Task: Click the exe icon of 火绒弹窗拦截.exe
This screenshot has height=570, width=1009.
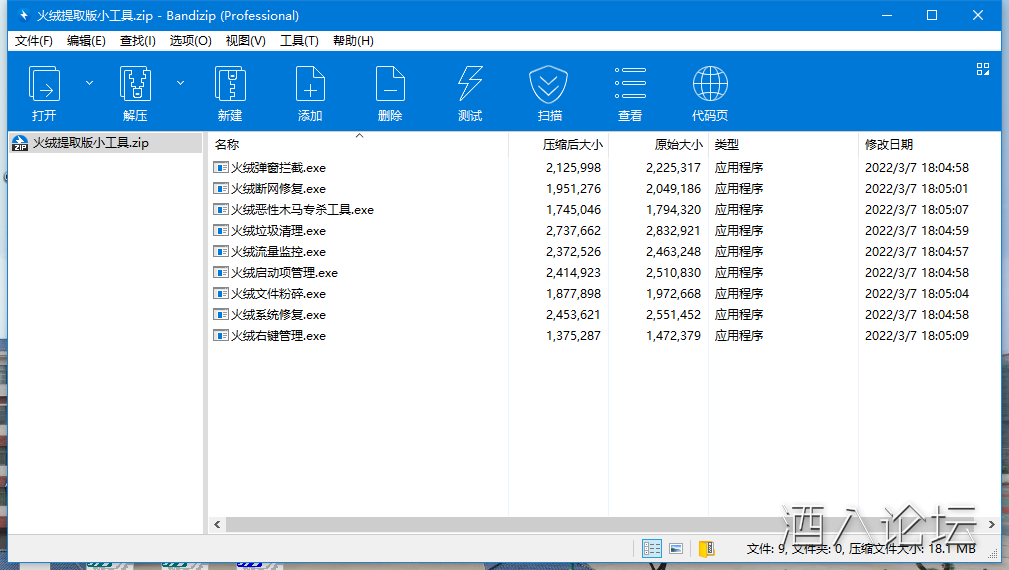Action: (x=221, y=167)
